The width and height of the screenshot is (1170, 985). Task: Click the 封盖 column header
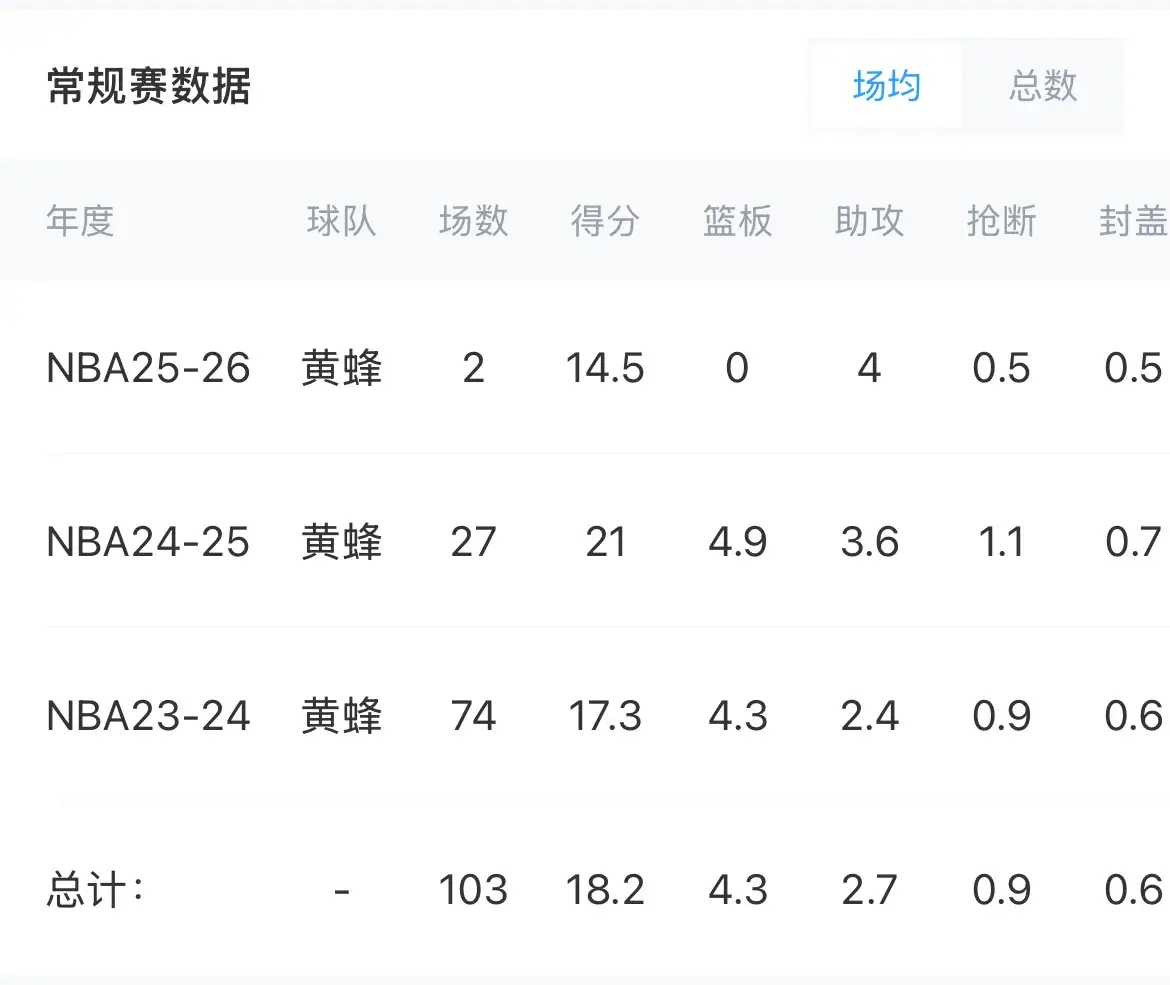(1132, 220)
